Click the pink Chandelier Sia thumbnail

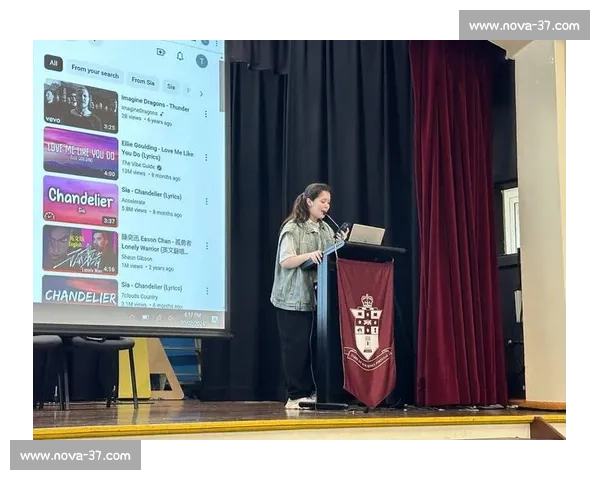pyautogui.click(x=80, y=200)
